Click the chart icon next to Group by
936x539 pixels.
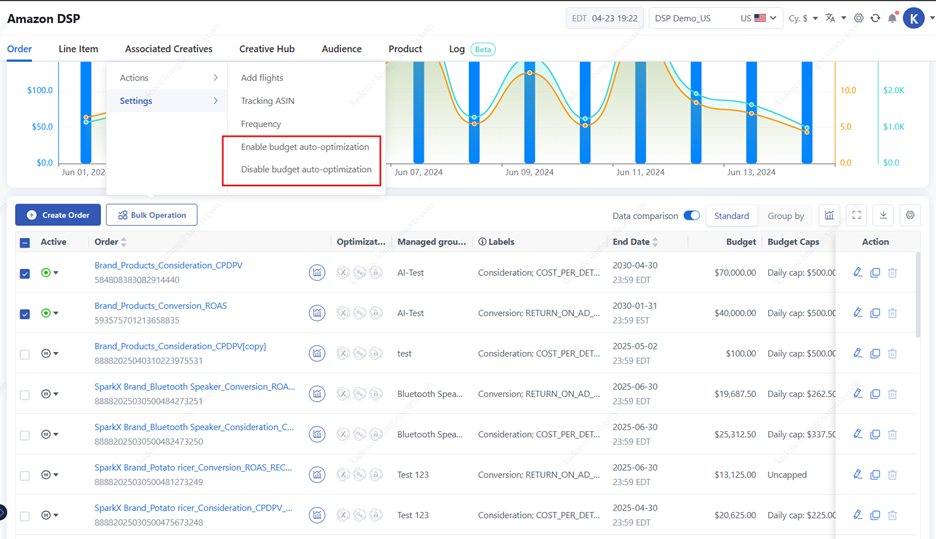[829, 215]
